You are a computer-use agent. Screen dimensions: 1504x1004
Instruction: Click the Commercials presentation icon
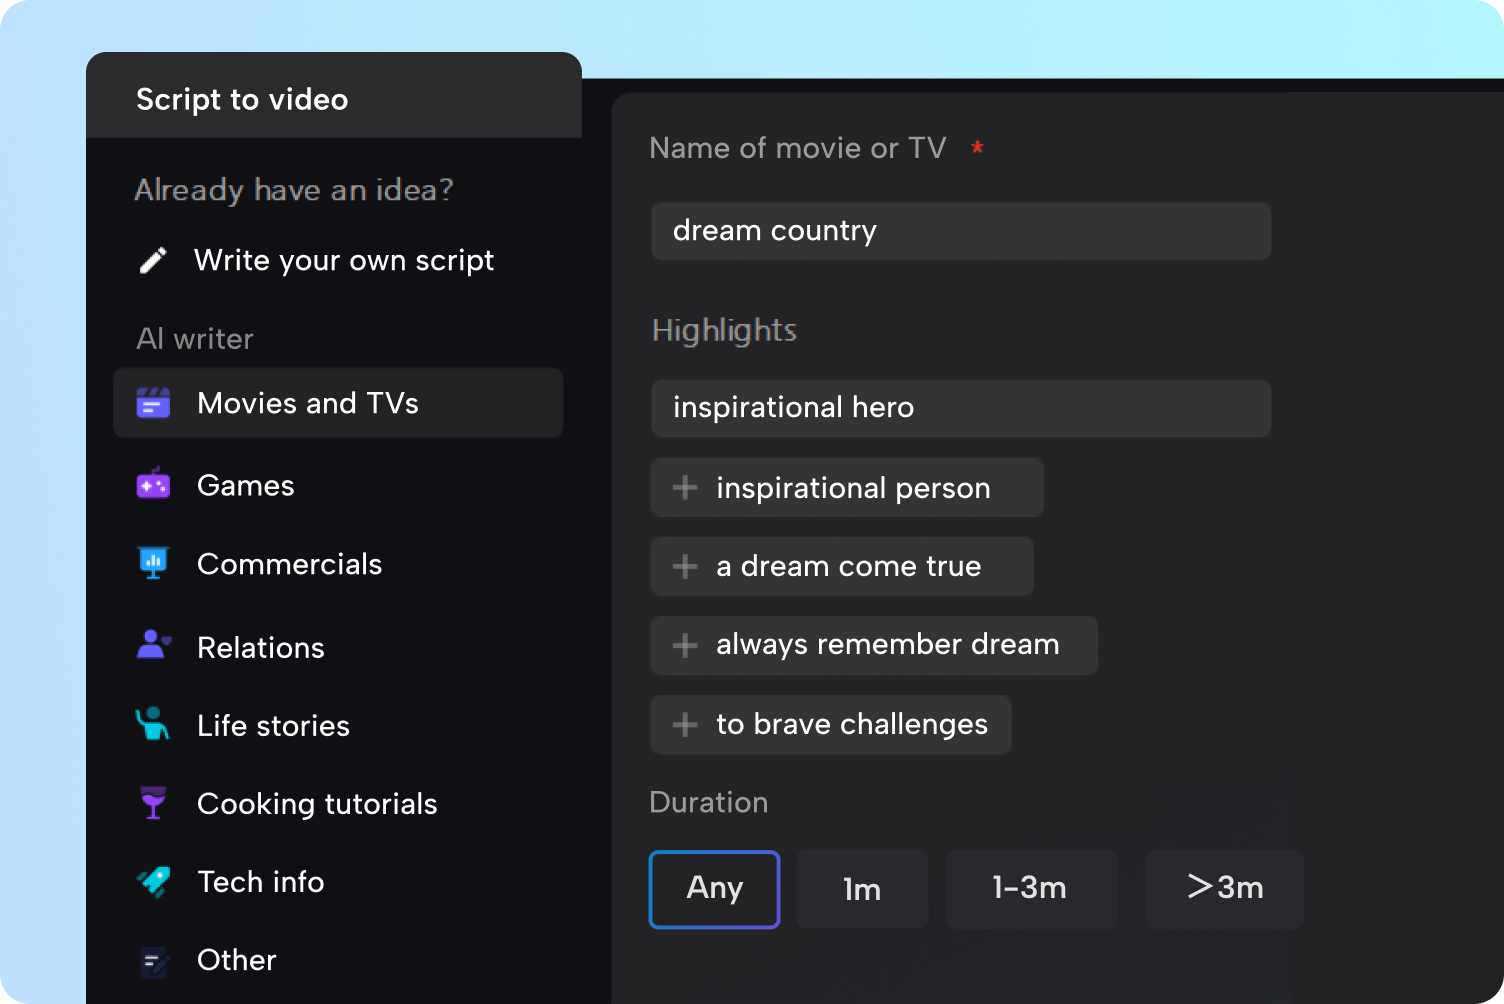click(x=152, y=564)
